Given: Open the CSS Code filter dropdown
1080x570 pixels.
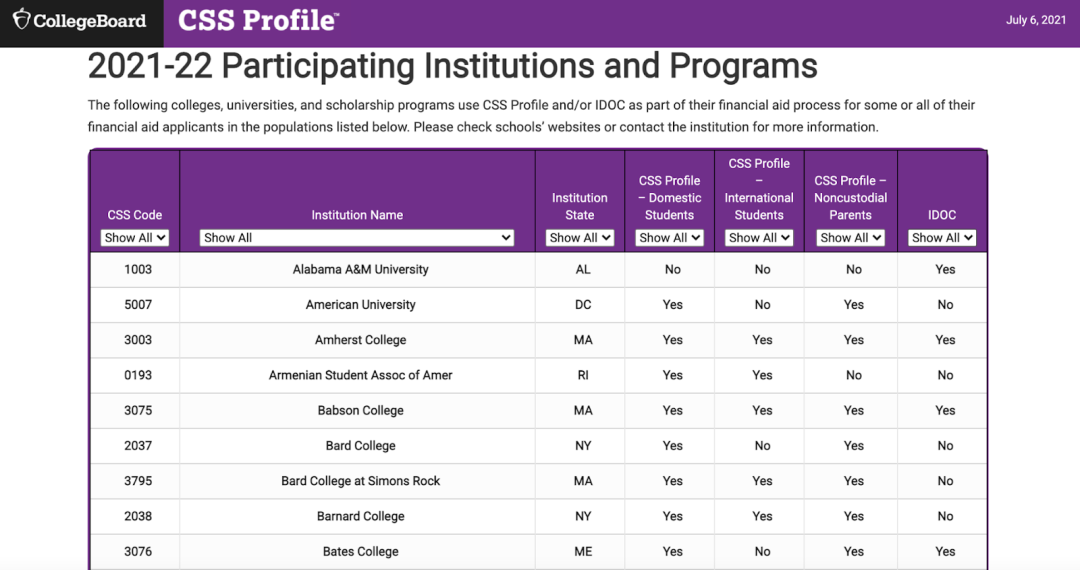Looking at the screenshot, I should pyautogui.click(x=135, y=238).
